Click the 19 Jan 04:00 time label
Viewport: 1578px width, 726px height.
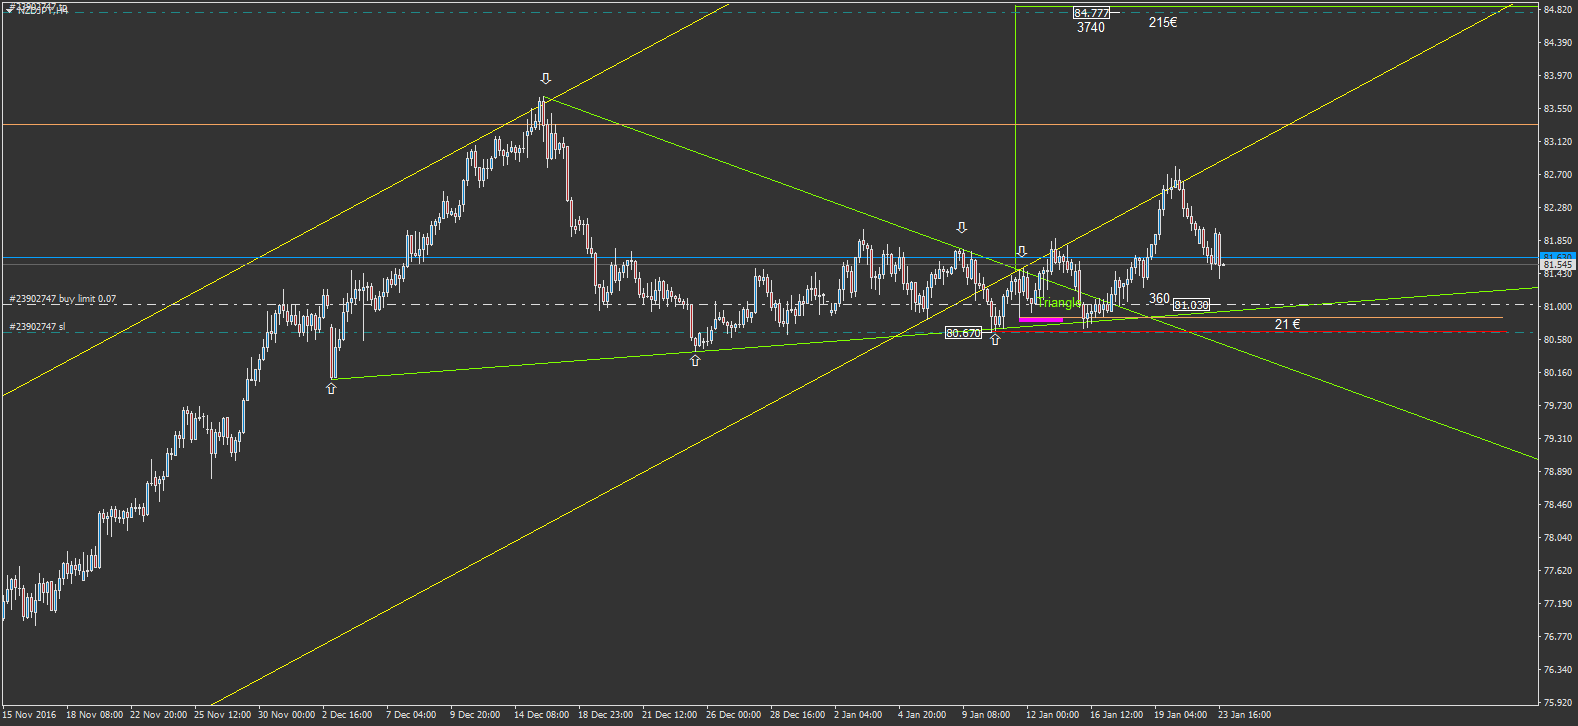(1180, 715)
